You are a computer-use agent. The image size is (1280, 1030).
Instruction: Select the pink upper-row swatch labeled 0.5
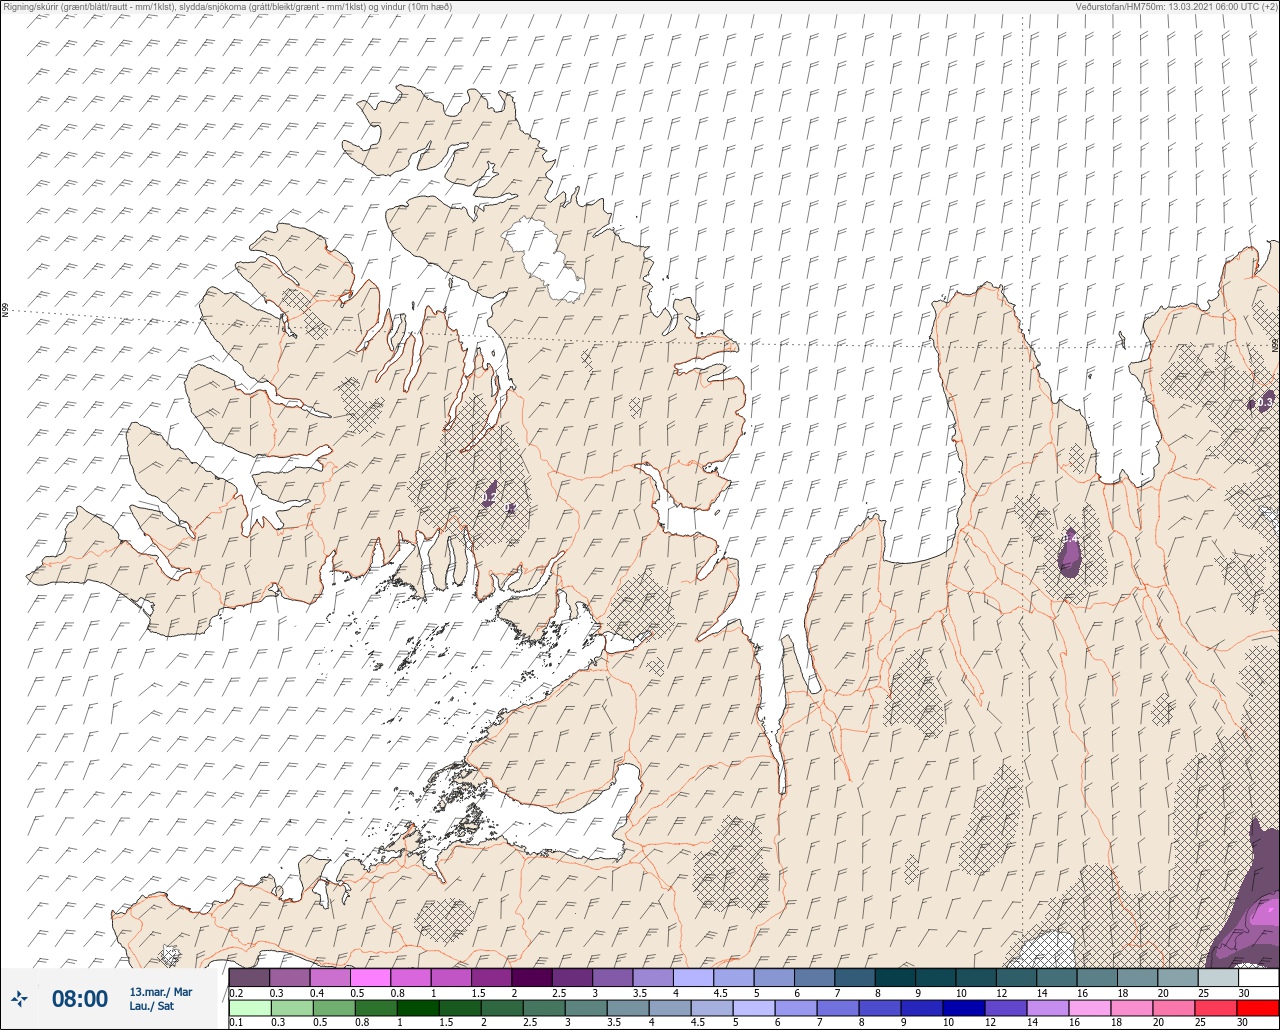click(x=370, y=977)
